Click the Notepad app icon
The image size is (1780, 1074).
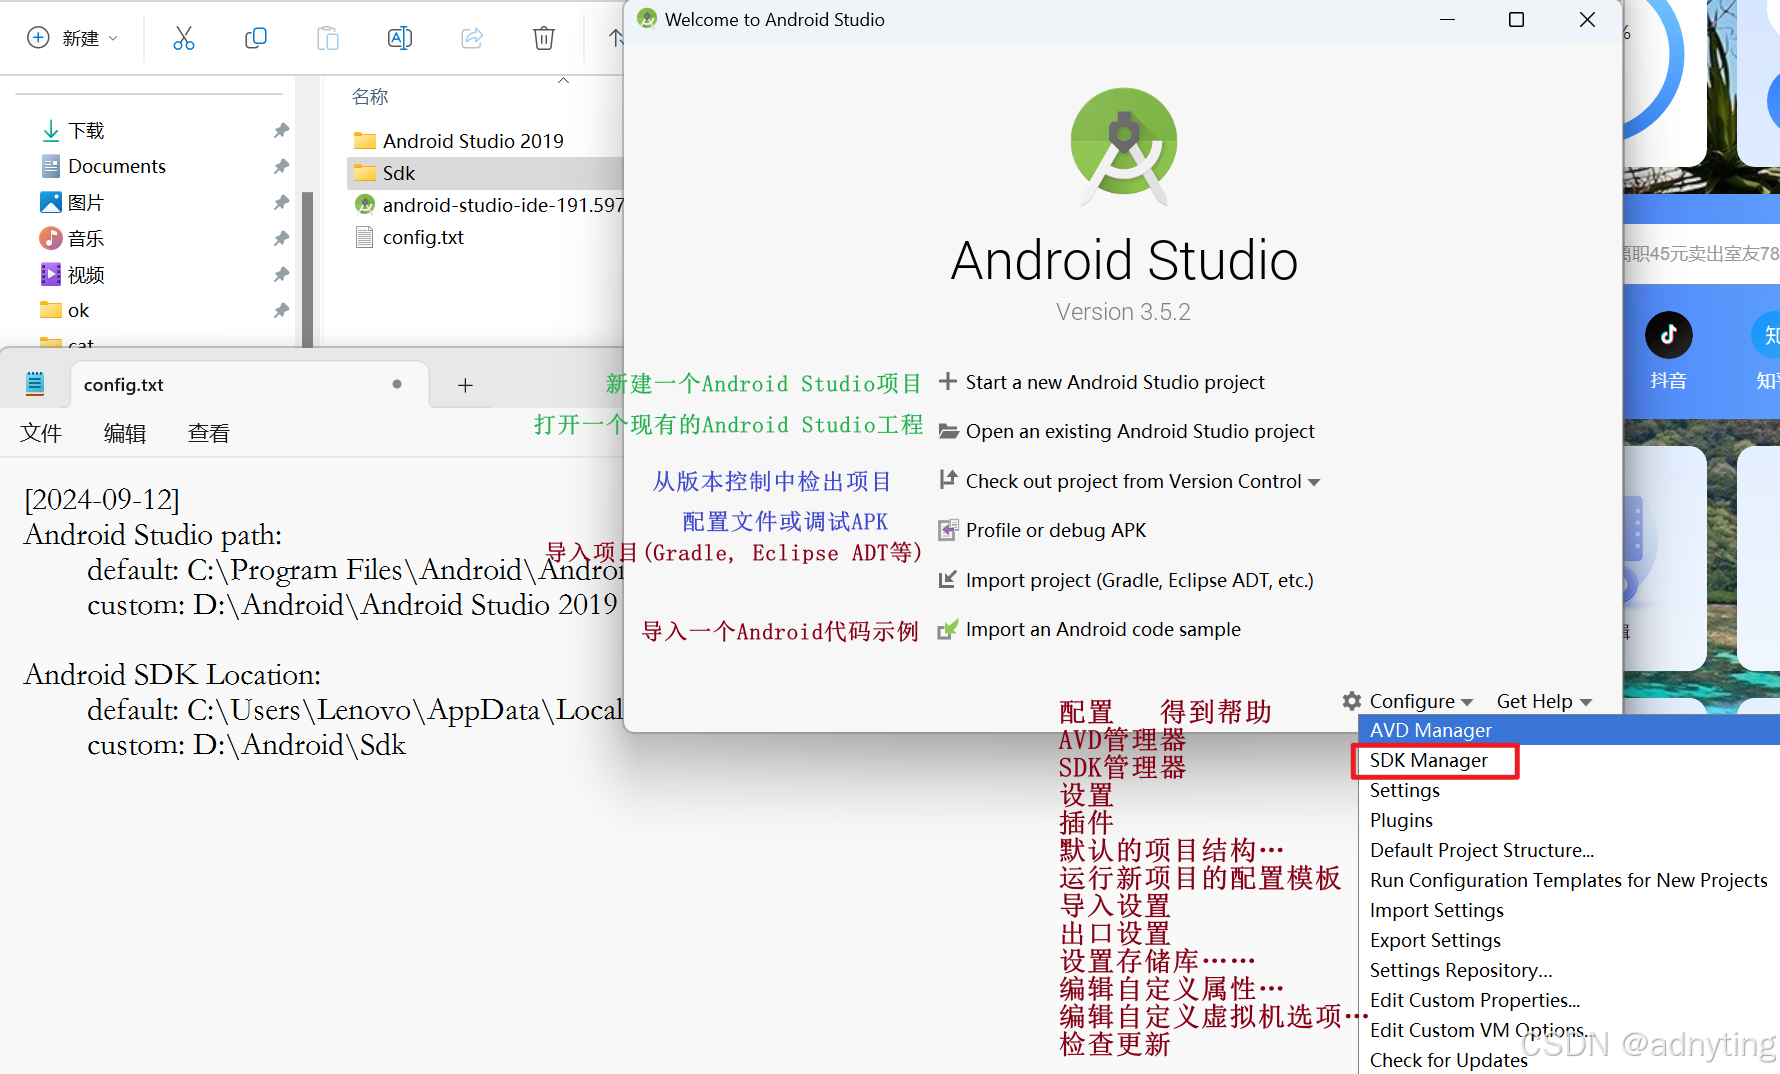35,383
